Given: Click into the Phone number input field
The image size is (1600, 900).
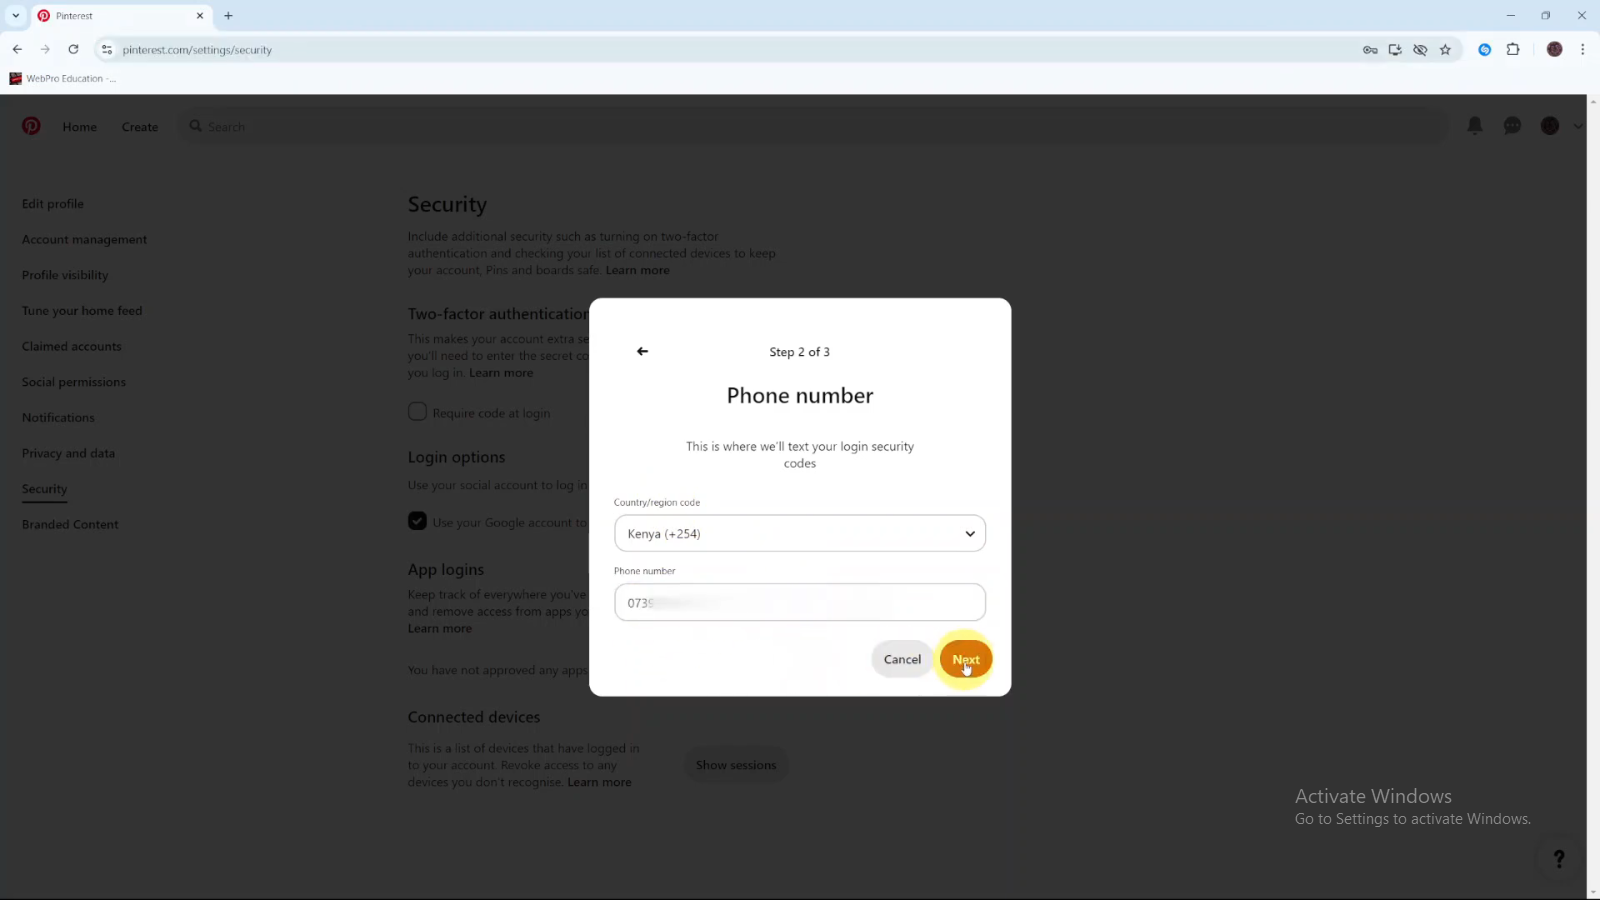Looking at the screenshot, I should tap(800, 602).
